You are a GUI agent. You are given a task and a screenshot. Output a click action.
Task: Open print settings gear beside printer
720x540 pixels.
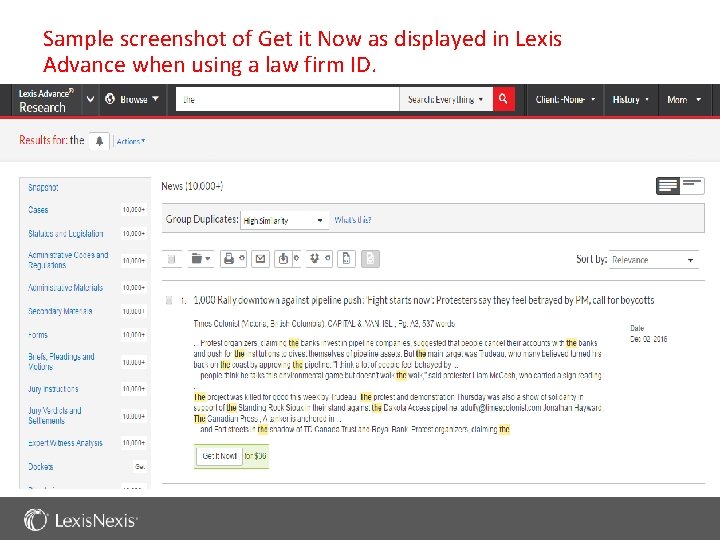(x=242, y=259)
